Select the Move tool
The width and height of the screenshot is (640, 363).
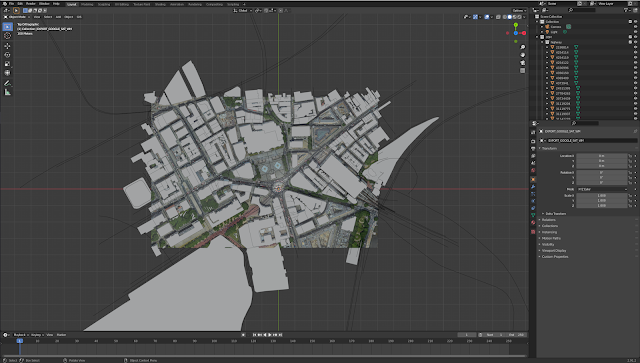pos(7,46)
